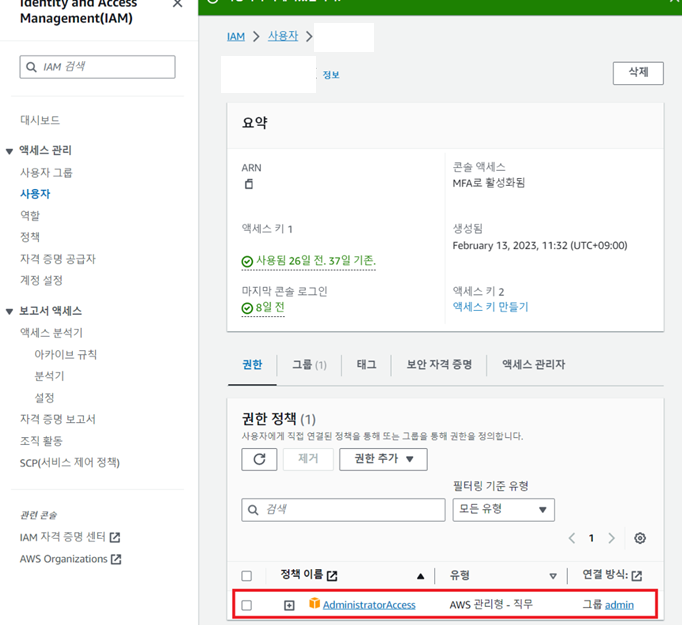Viewport: 682px width, 625px height.
Task: Switch to the 액세스 관리자 tab
Action: point(534,364)
